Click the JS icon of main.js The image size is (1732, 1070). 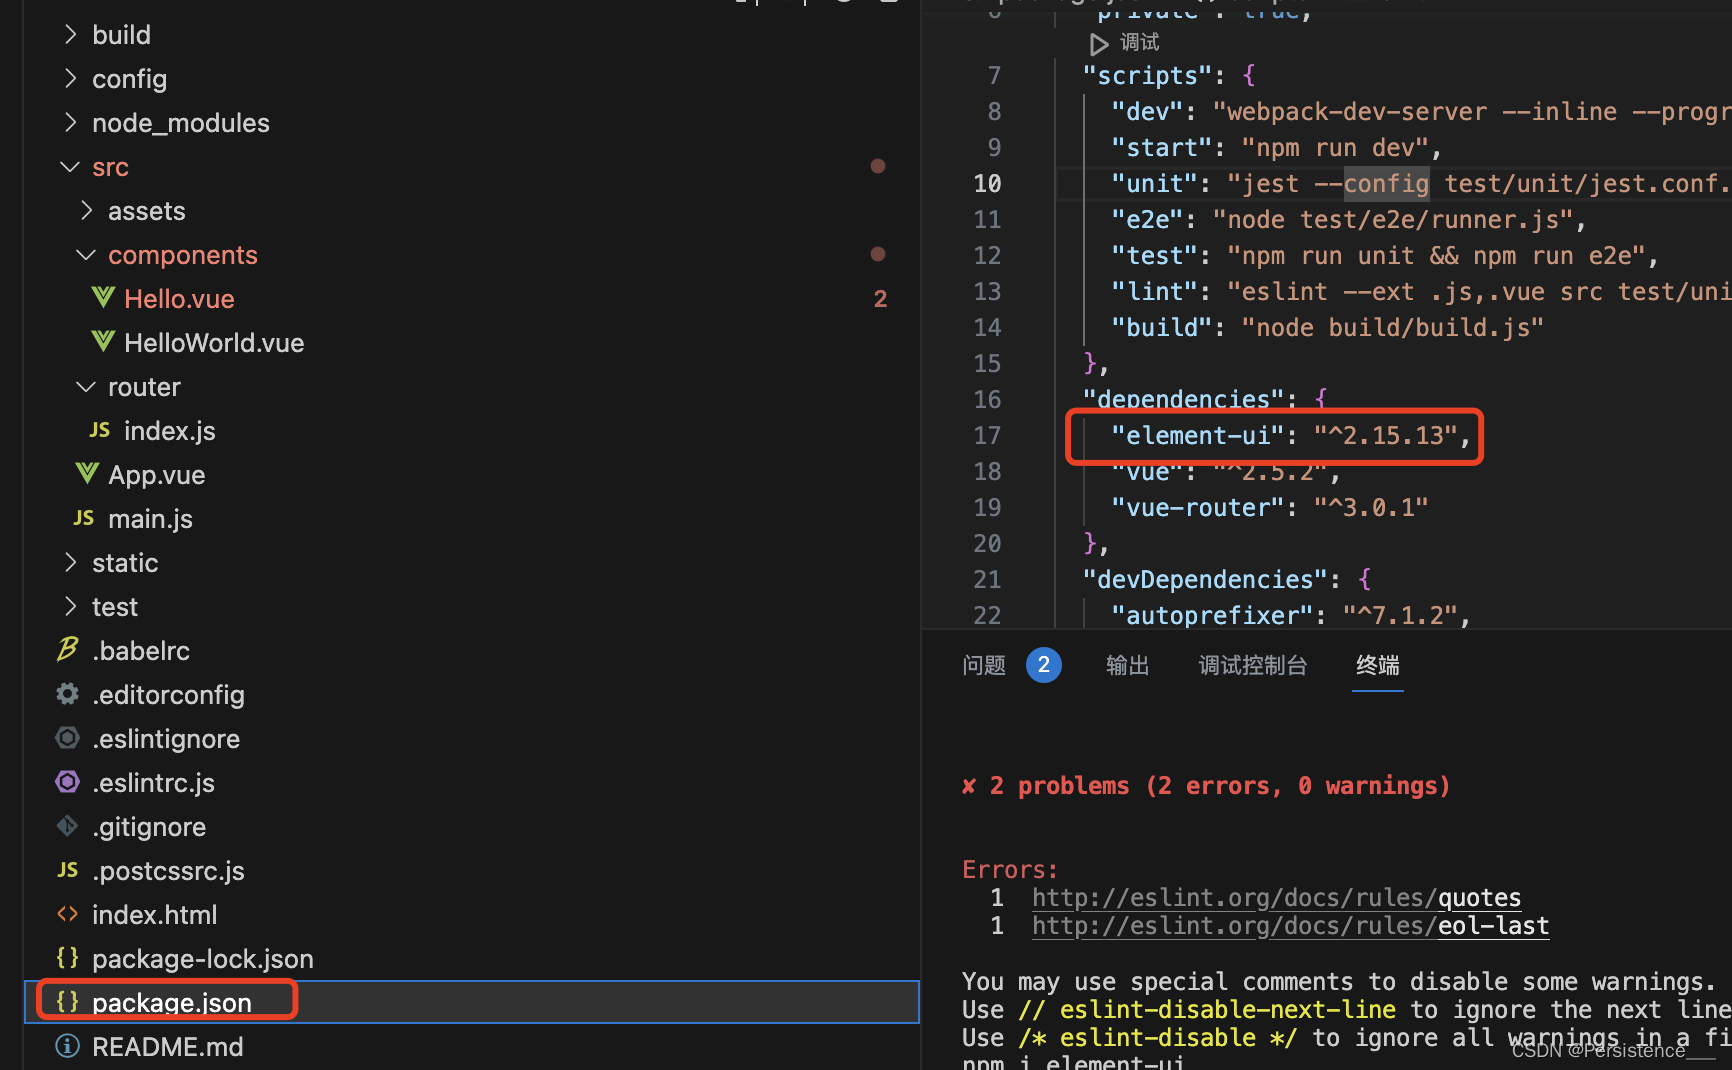[84, 518]
